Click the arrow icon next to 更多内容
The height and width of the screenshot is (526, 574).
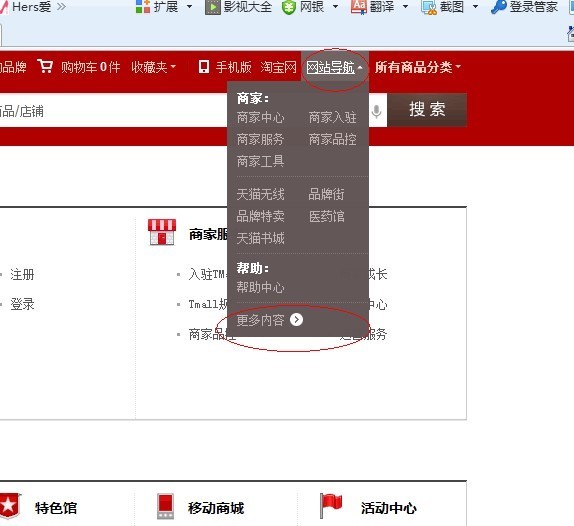[296, 320]
